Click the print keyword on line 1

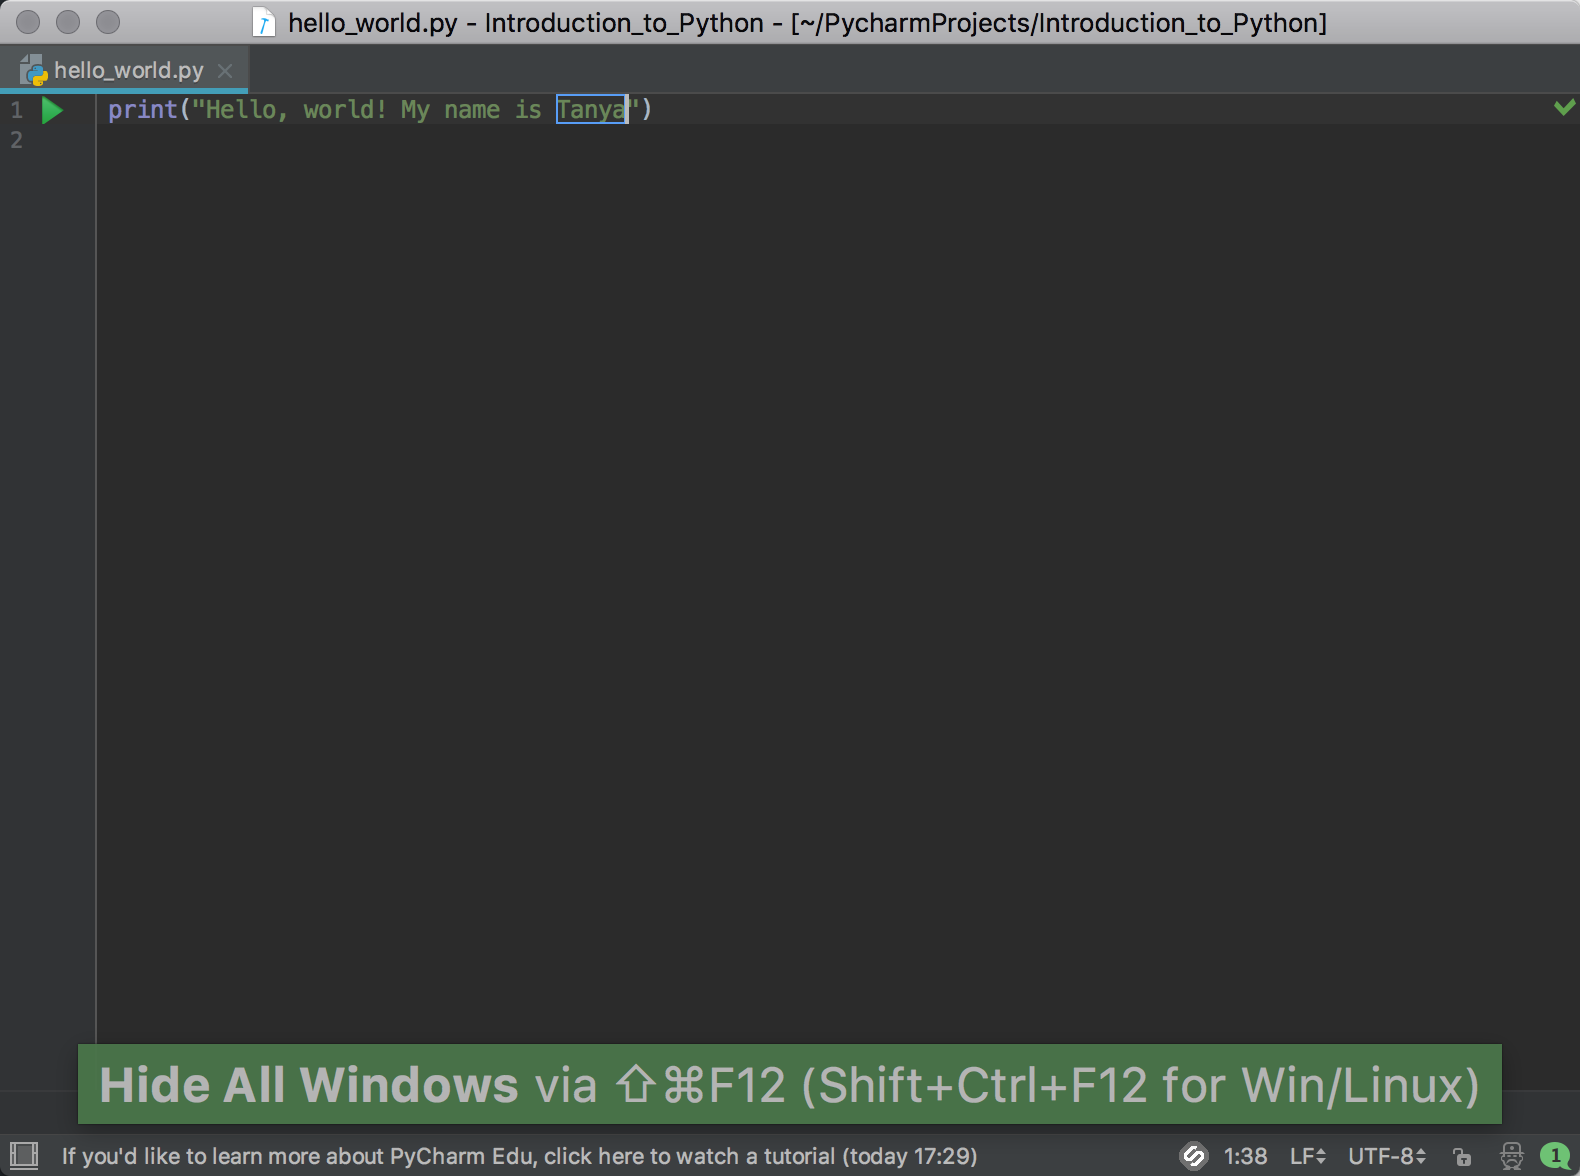pyautogui.click(x=143, y=109)
